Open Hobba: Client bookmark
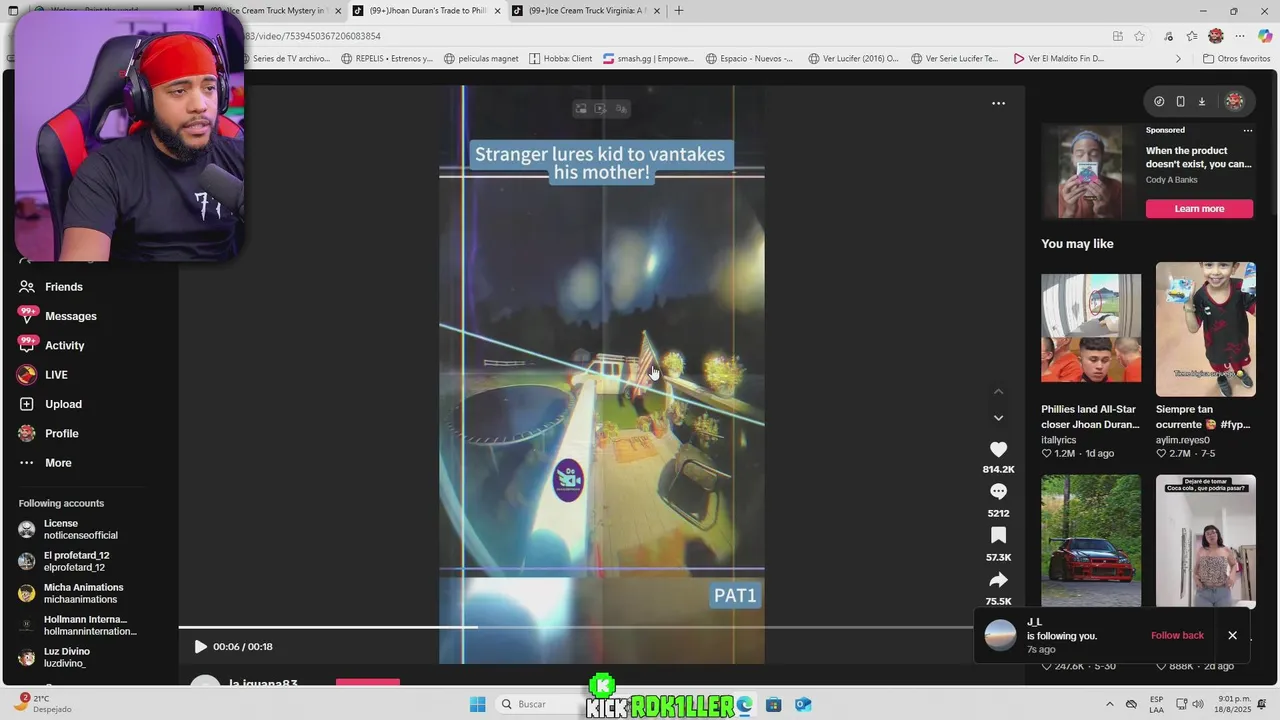This screenshot has width=1280, height=720. [561, 59]
